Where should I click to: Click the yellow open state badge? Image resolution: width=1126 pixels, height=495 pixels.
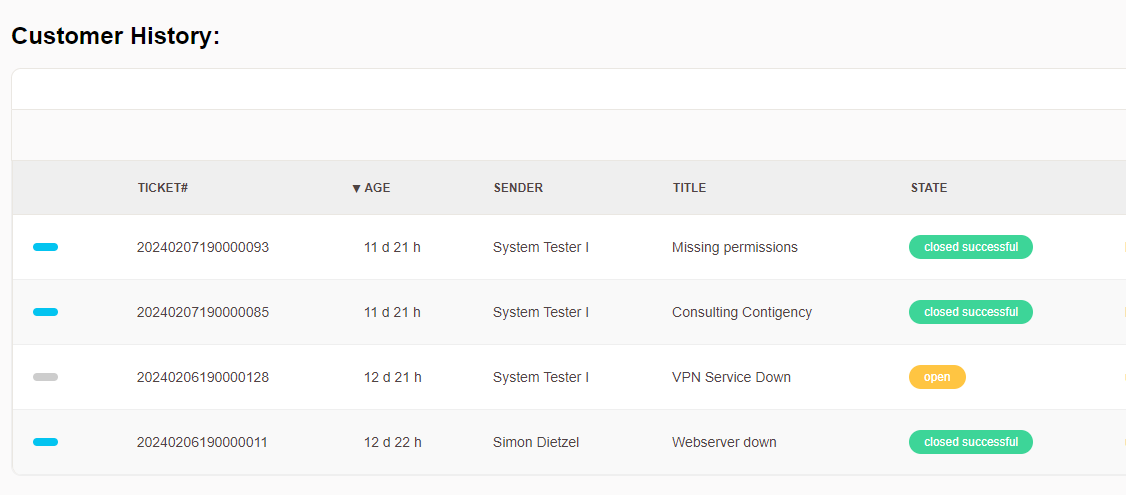pyautogui.click(x=937, y=377)
